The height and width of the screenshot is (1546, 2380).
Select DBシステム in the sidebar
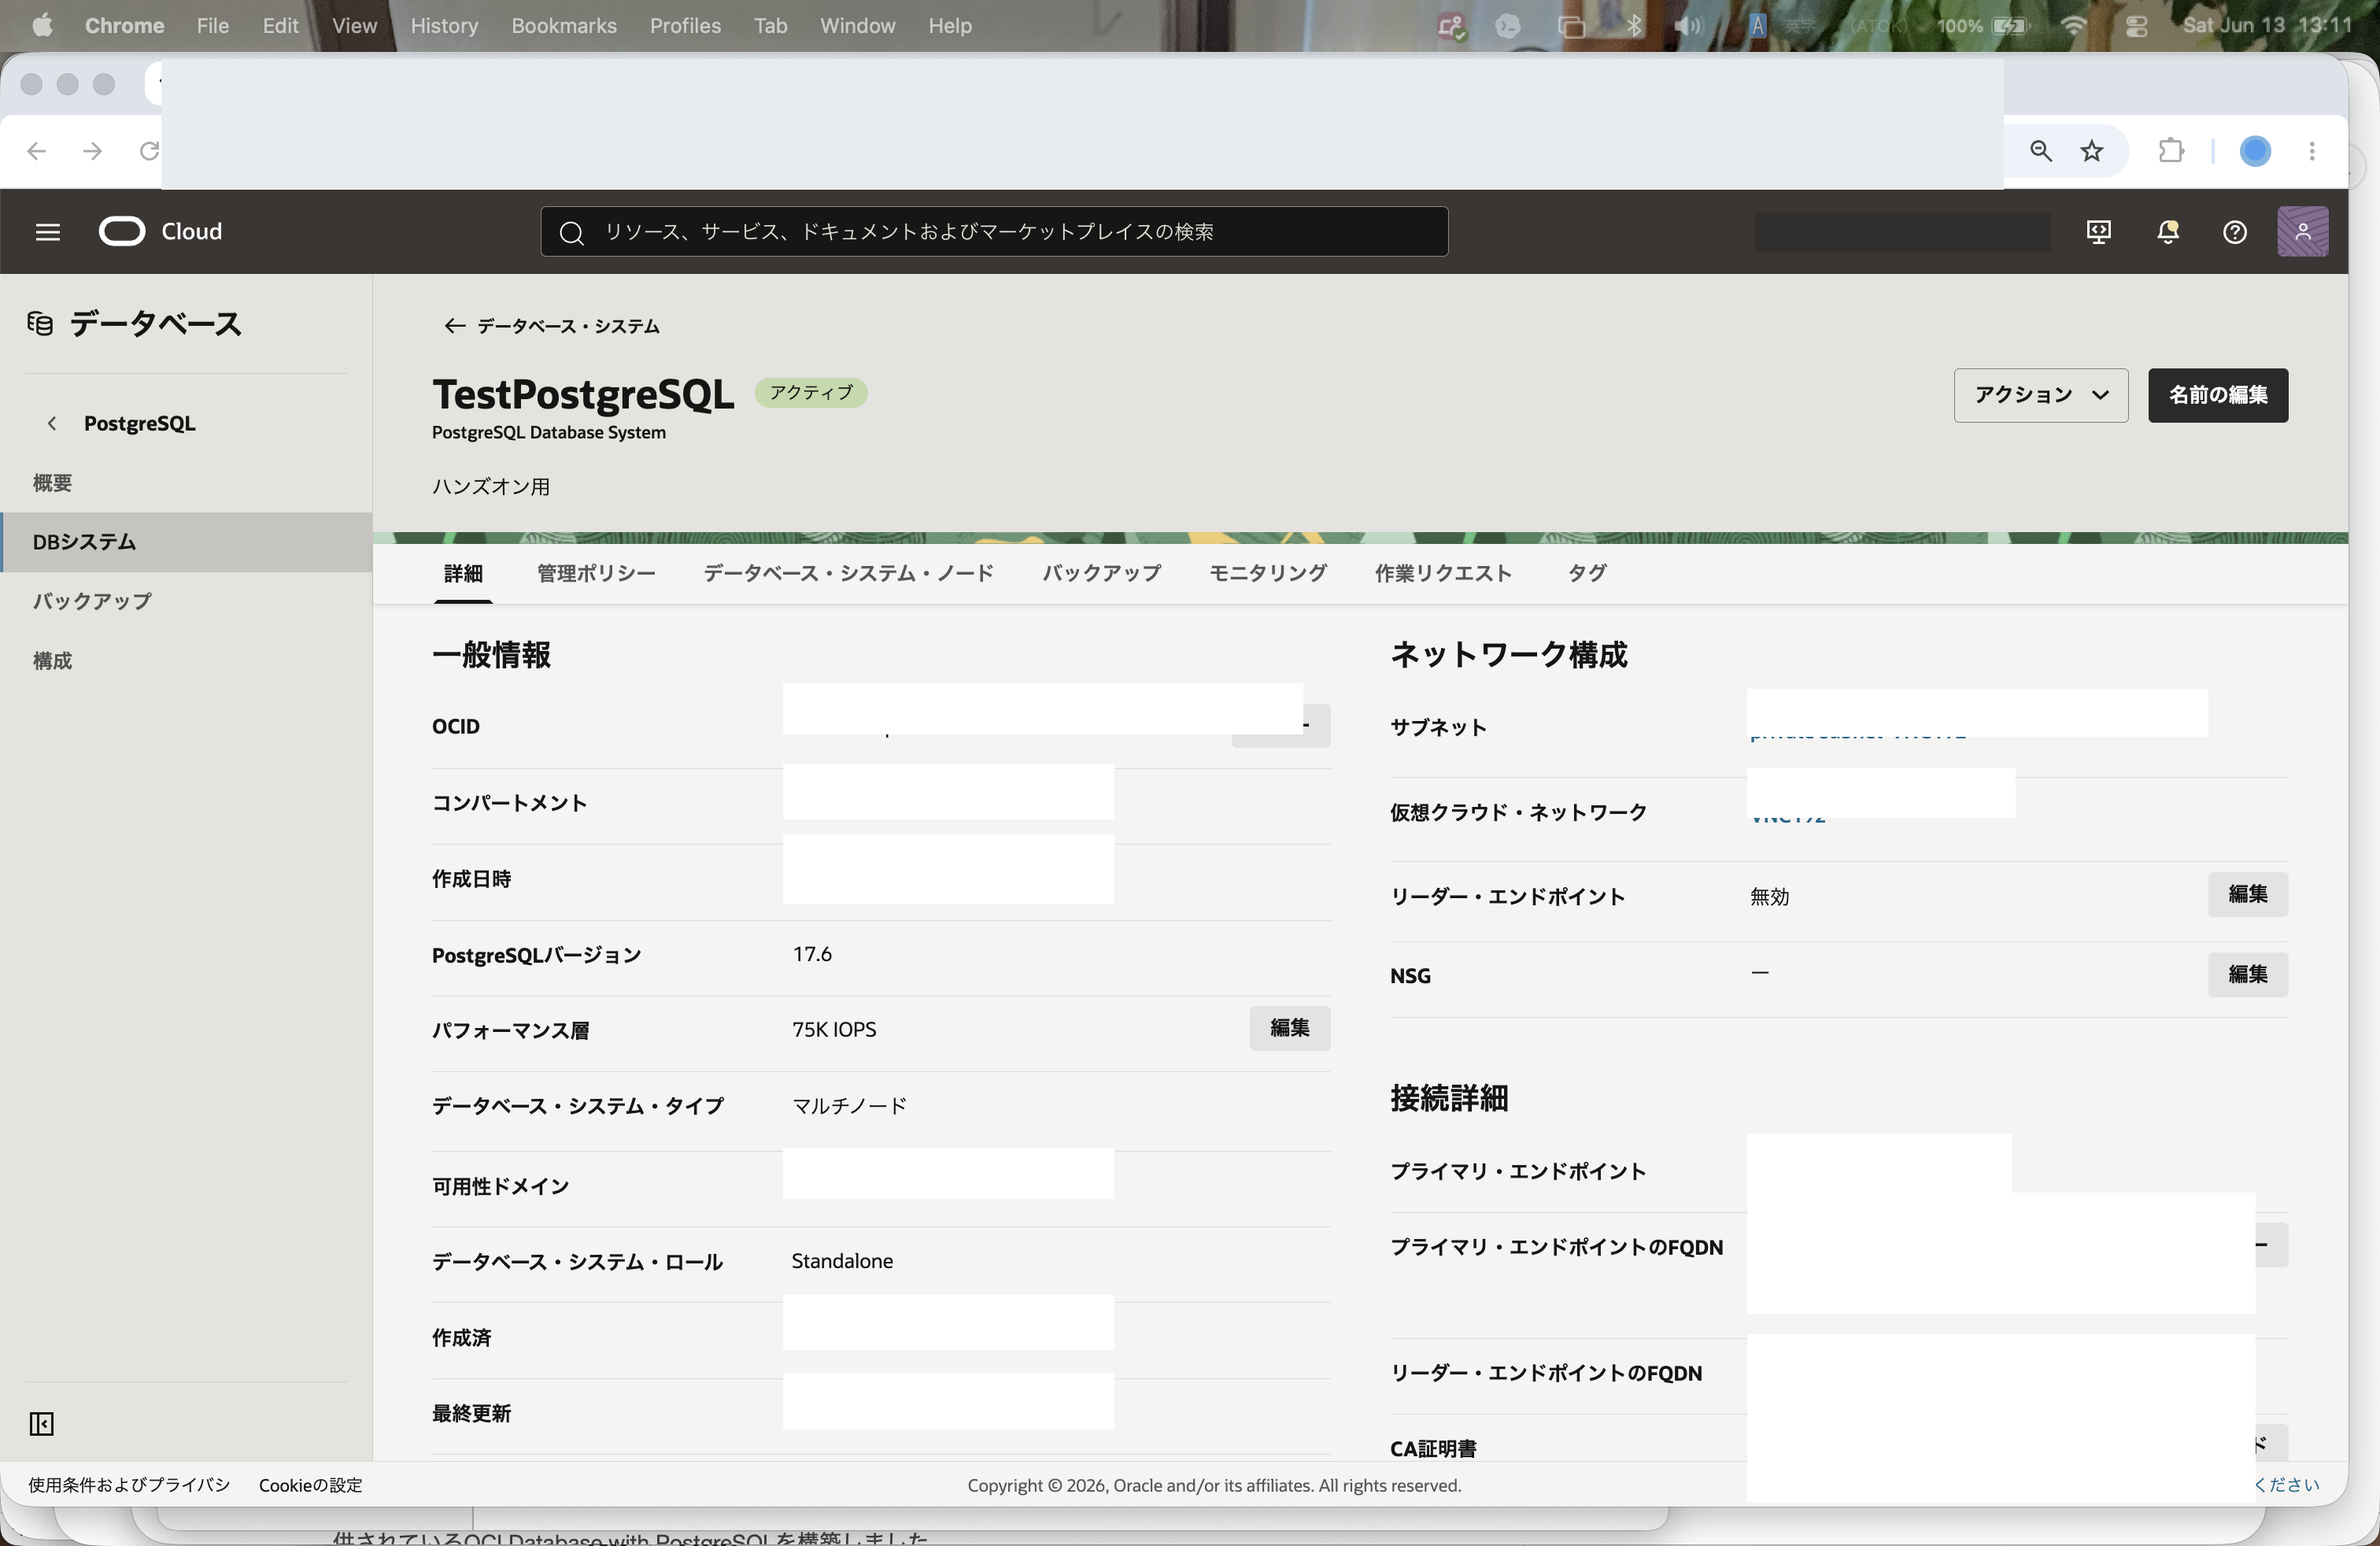(186, 542)
